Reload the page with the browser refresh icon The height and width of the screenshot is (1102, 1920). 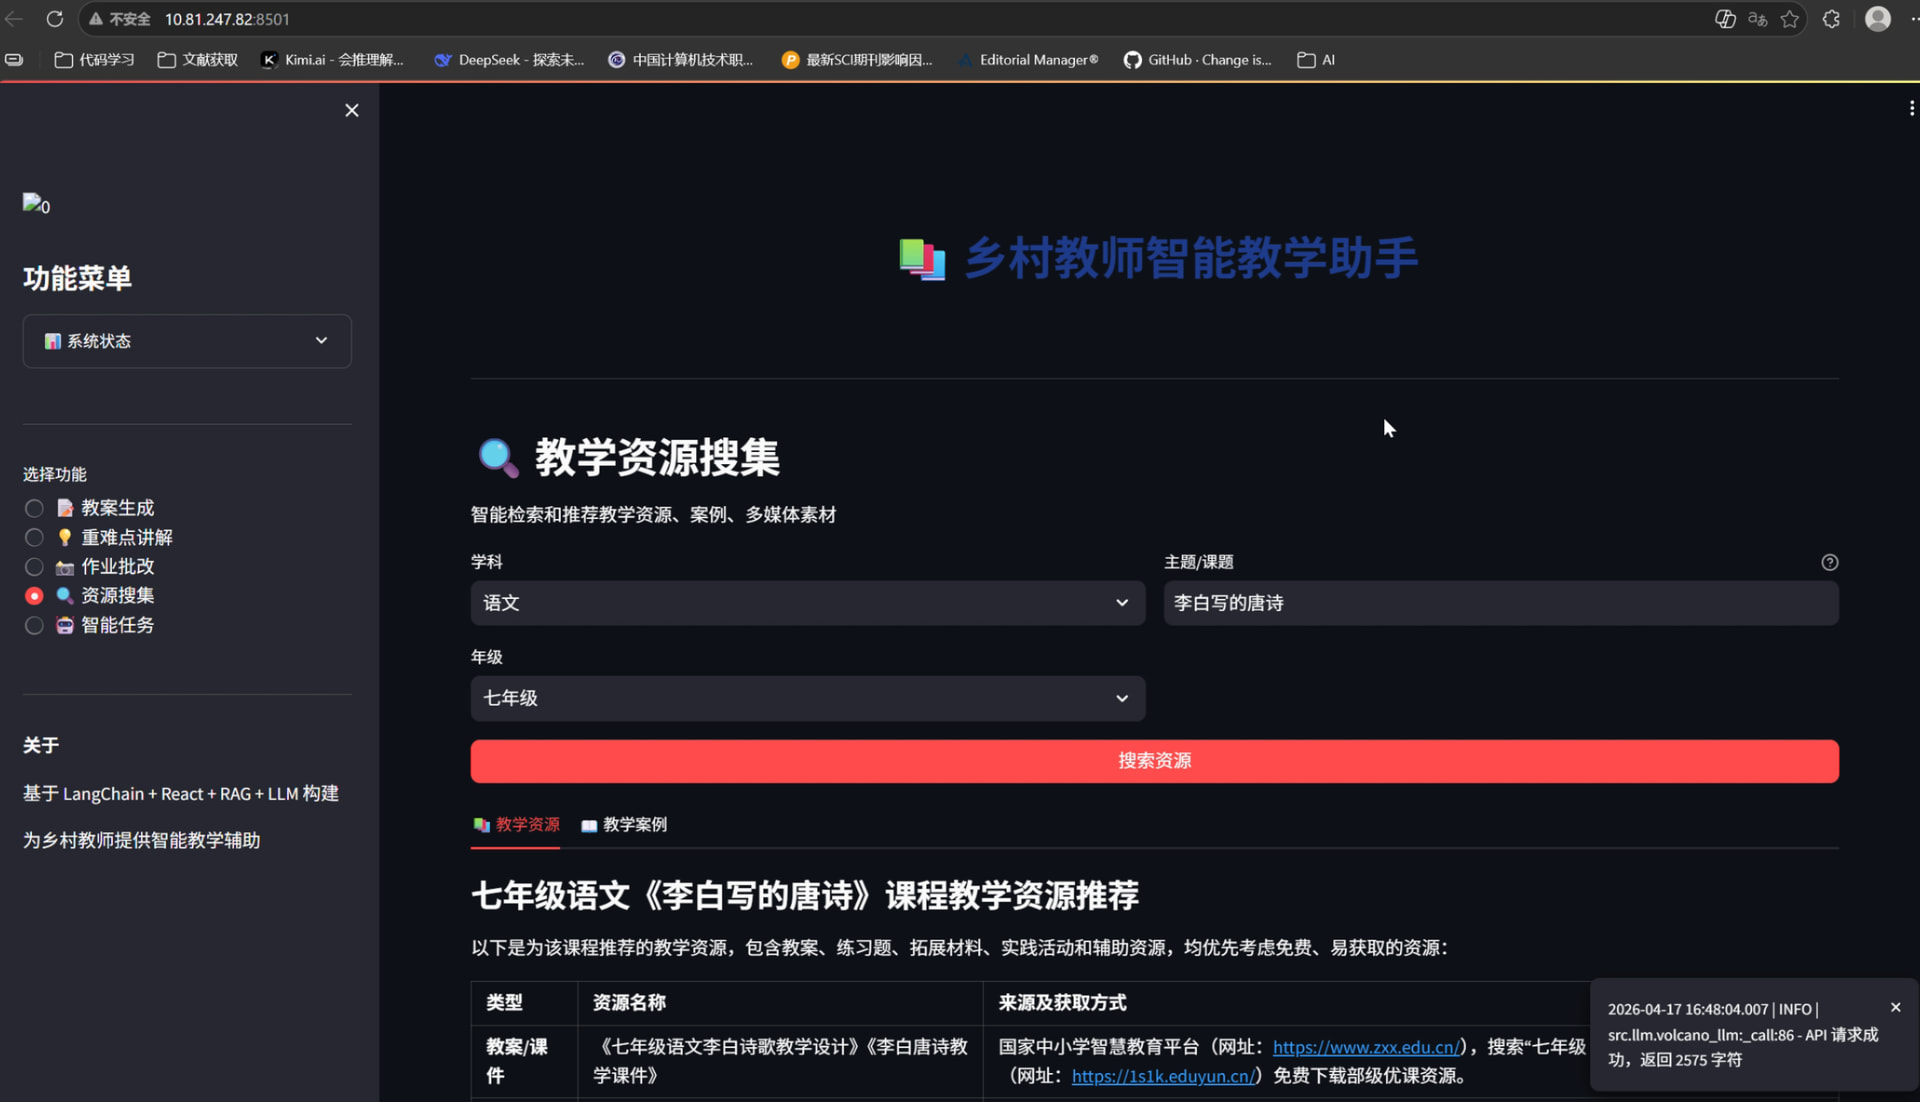pyautogui.click(x=55, y=19)
